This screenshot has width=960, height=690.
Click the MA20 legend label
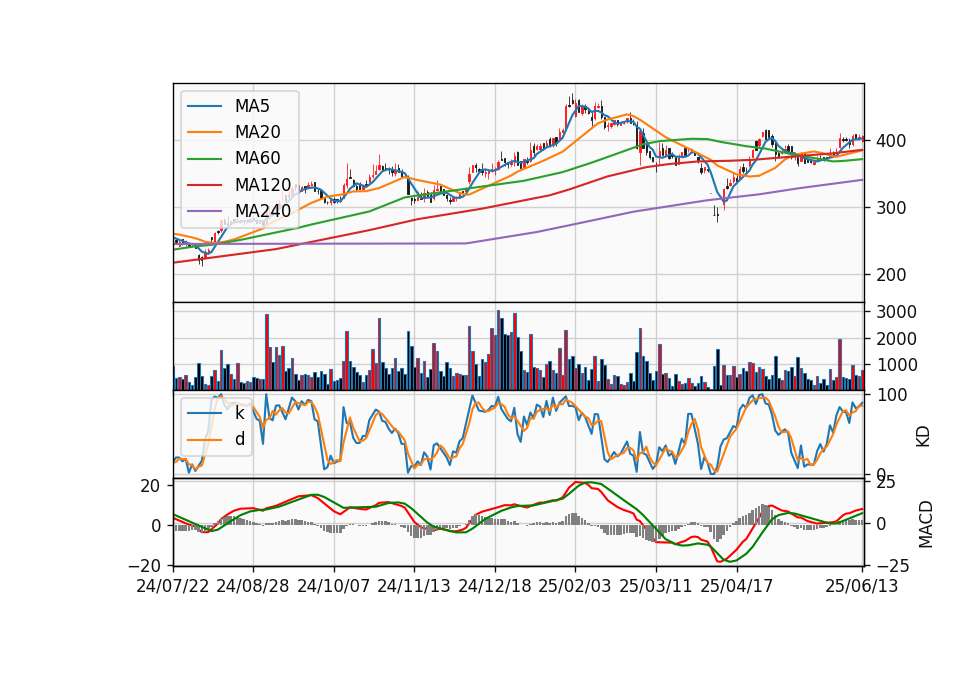tap(257, 132)
